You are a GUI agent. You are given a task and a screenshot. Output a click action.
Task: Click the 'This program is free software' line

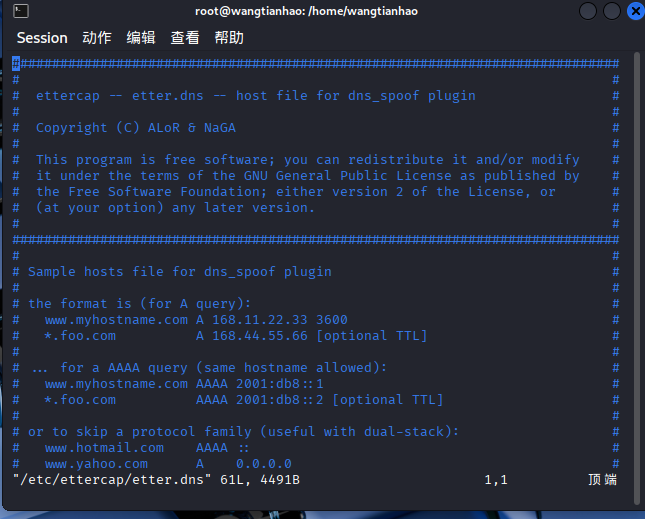point(308,160)
